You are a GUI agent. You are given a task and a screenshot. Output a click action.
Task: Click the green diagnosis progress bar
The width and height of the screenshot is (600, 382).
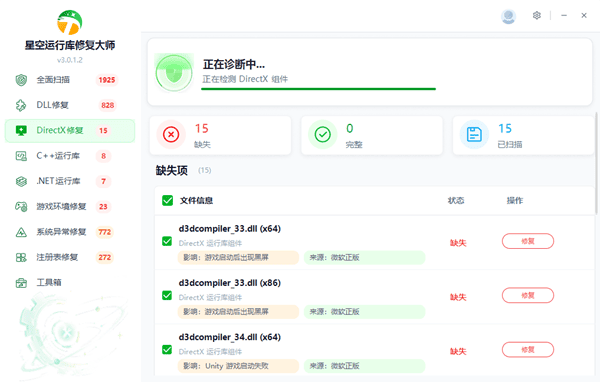pyautogui.click(x=318, y=89)
